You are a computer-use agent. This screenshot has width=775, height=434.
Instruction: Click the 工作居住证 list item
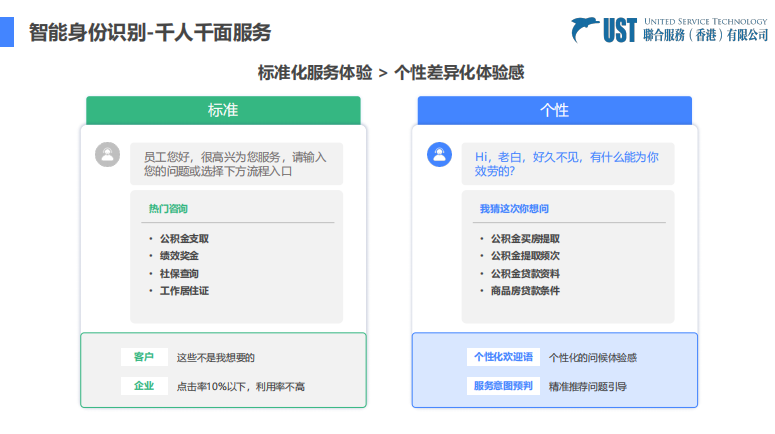point(184,291)
